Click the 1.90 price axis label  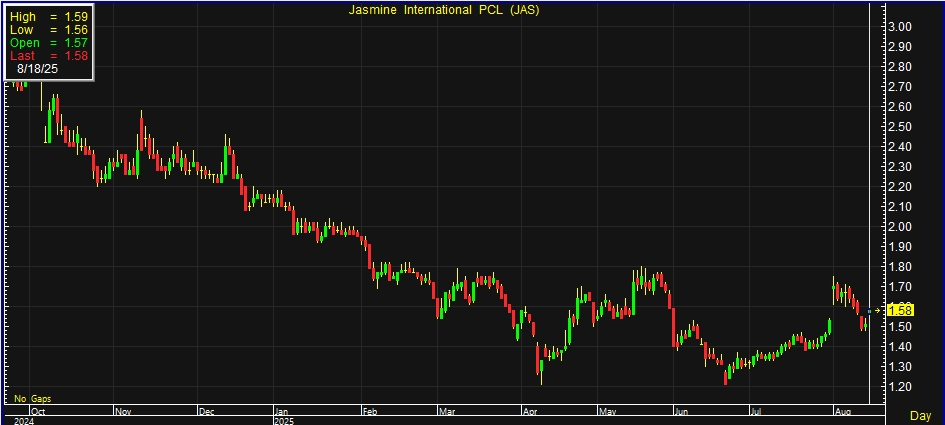[899, 247]
